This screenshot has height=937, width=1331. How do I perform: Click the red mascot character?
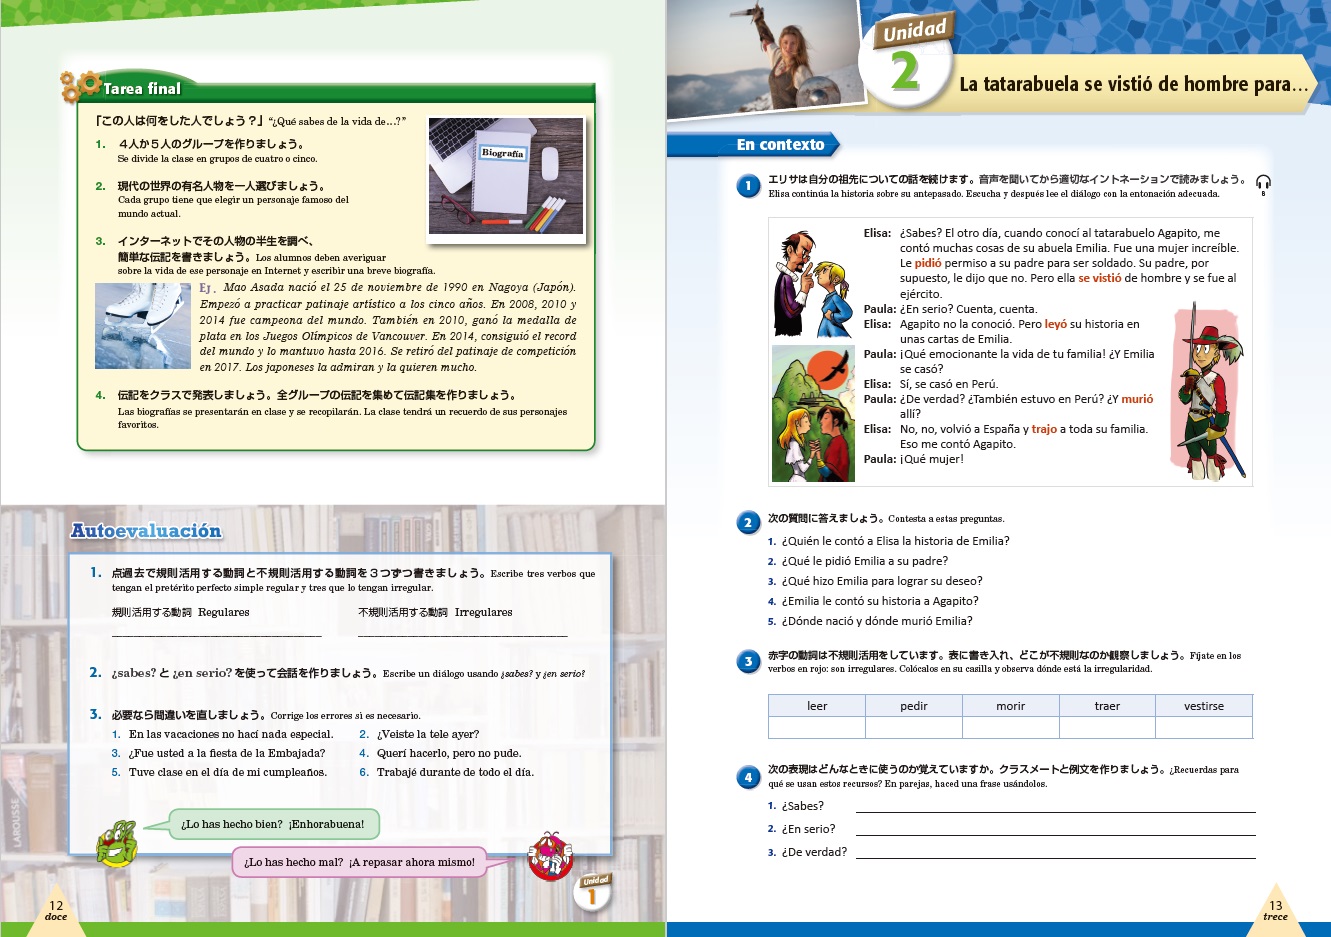click(x=550, y=856)
